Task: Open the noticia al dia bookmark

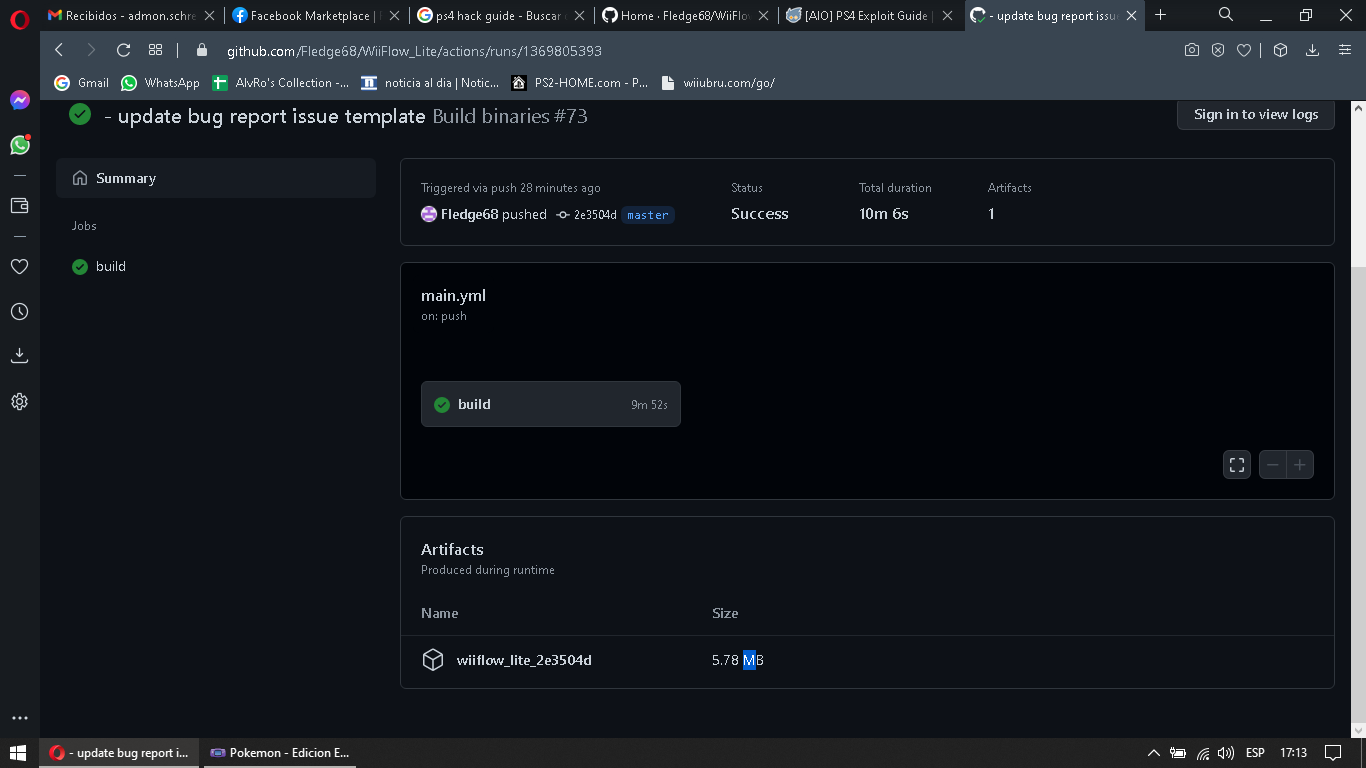Action: (x=430, y=83)
